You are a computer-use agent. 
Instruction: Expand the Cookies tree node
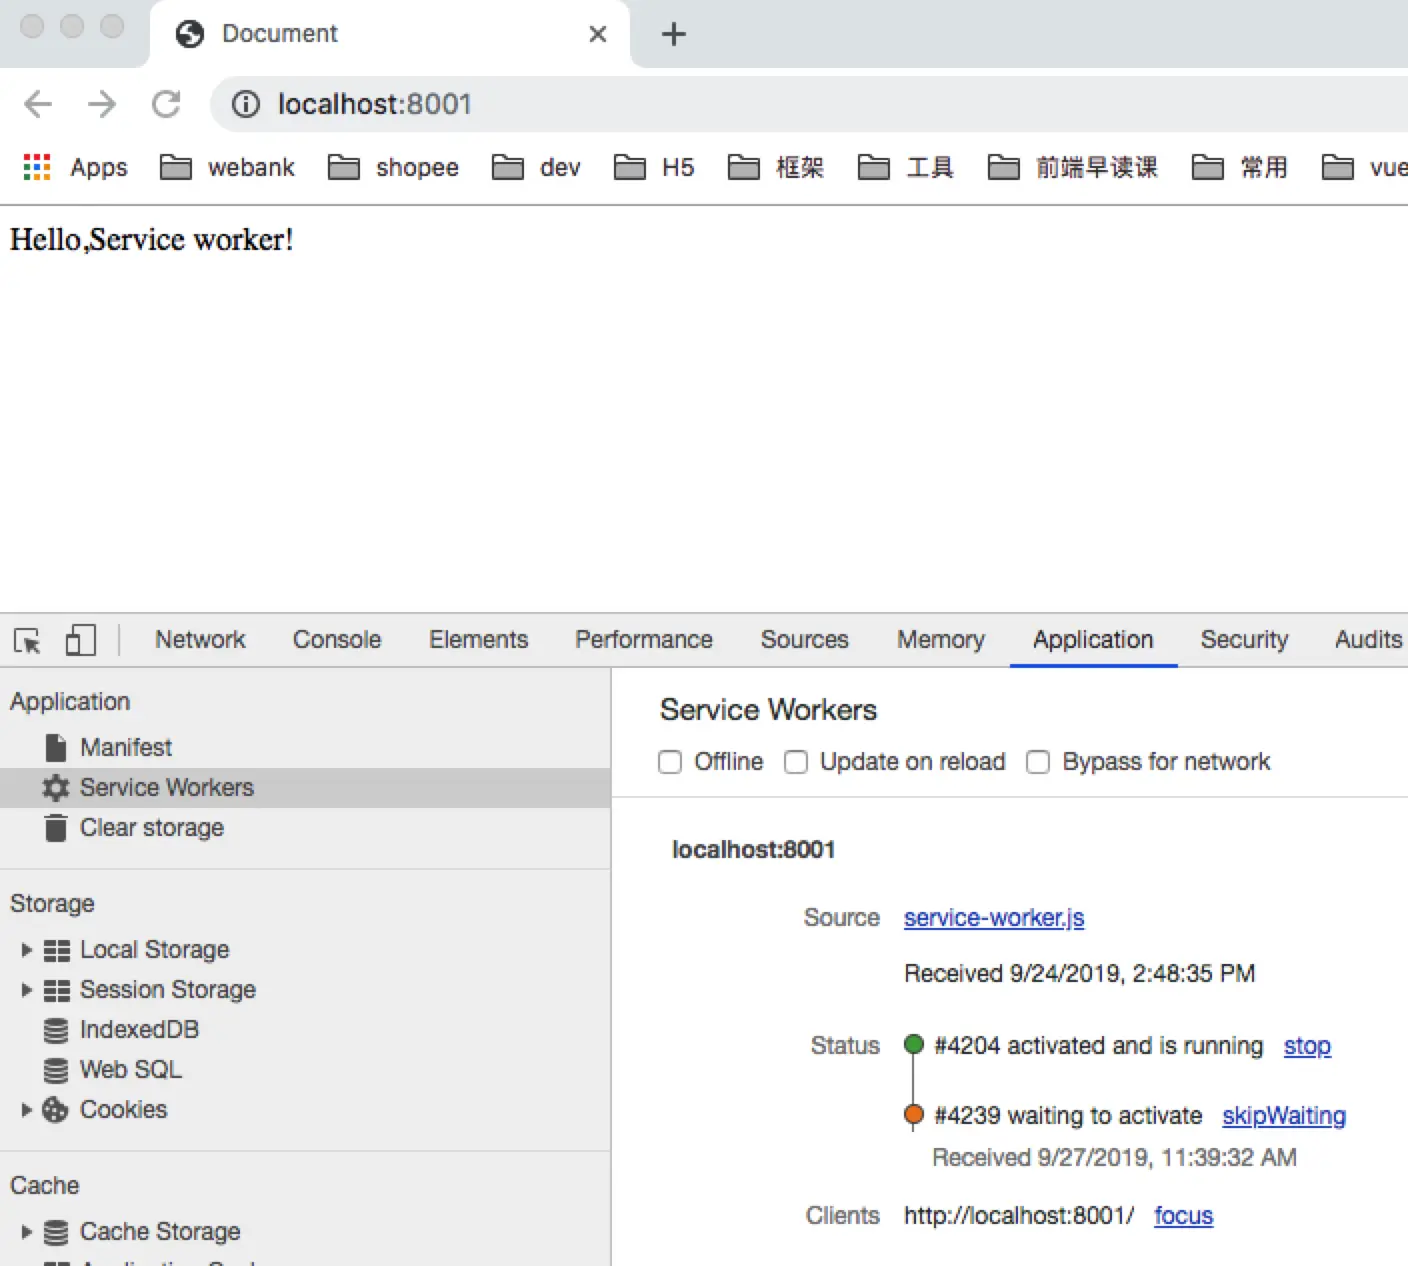coord(27,1110)
